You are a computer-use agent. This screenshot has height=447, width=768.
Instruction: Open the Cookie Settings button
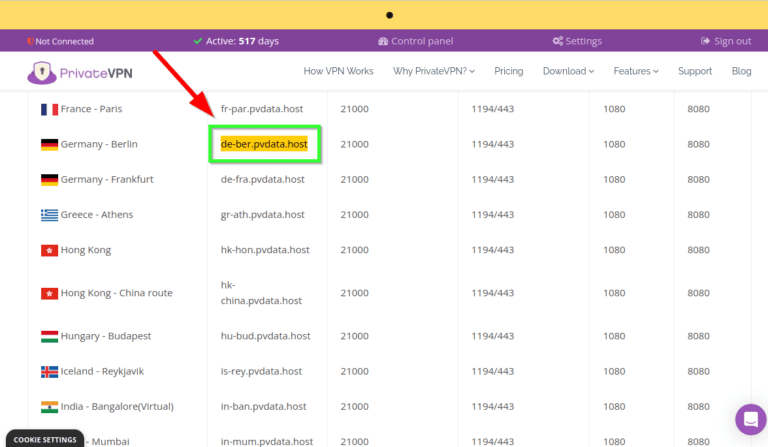[x=45, y=439]
